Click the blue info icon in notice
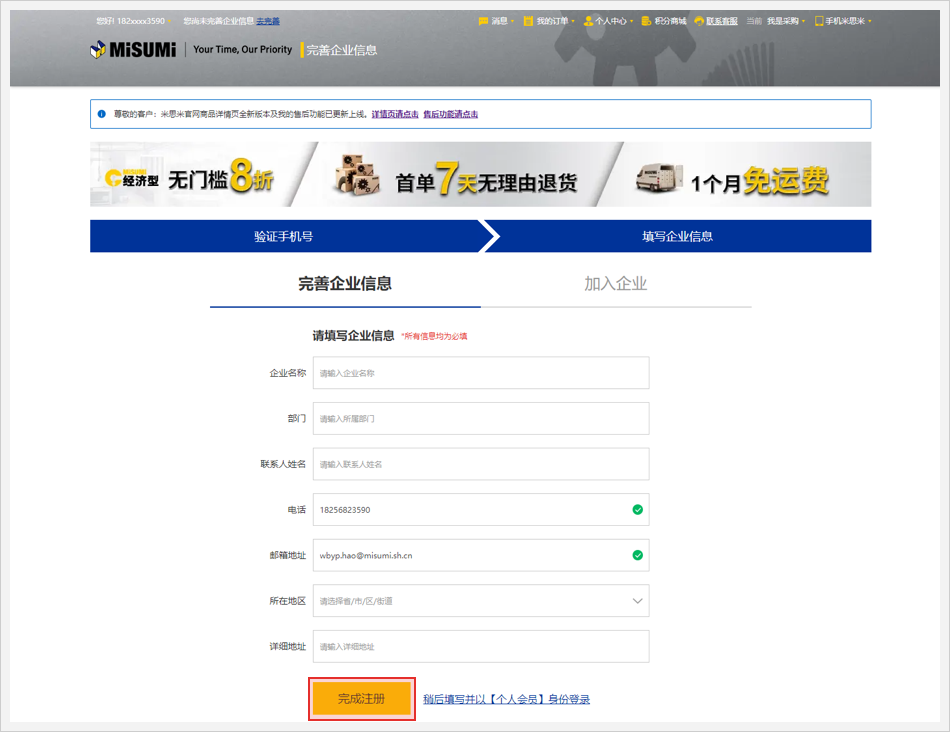 click(102, 114)
